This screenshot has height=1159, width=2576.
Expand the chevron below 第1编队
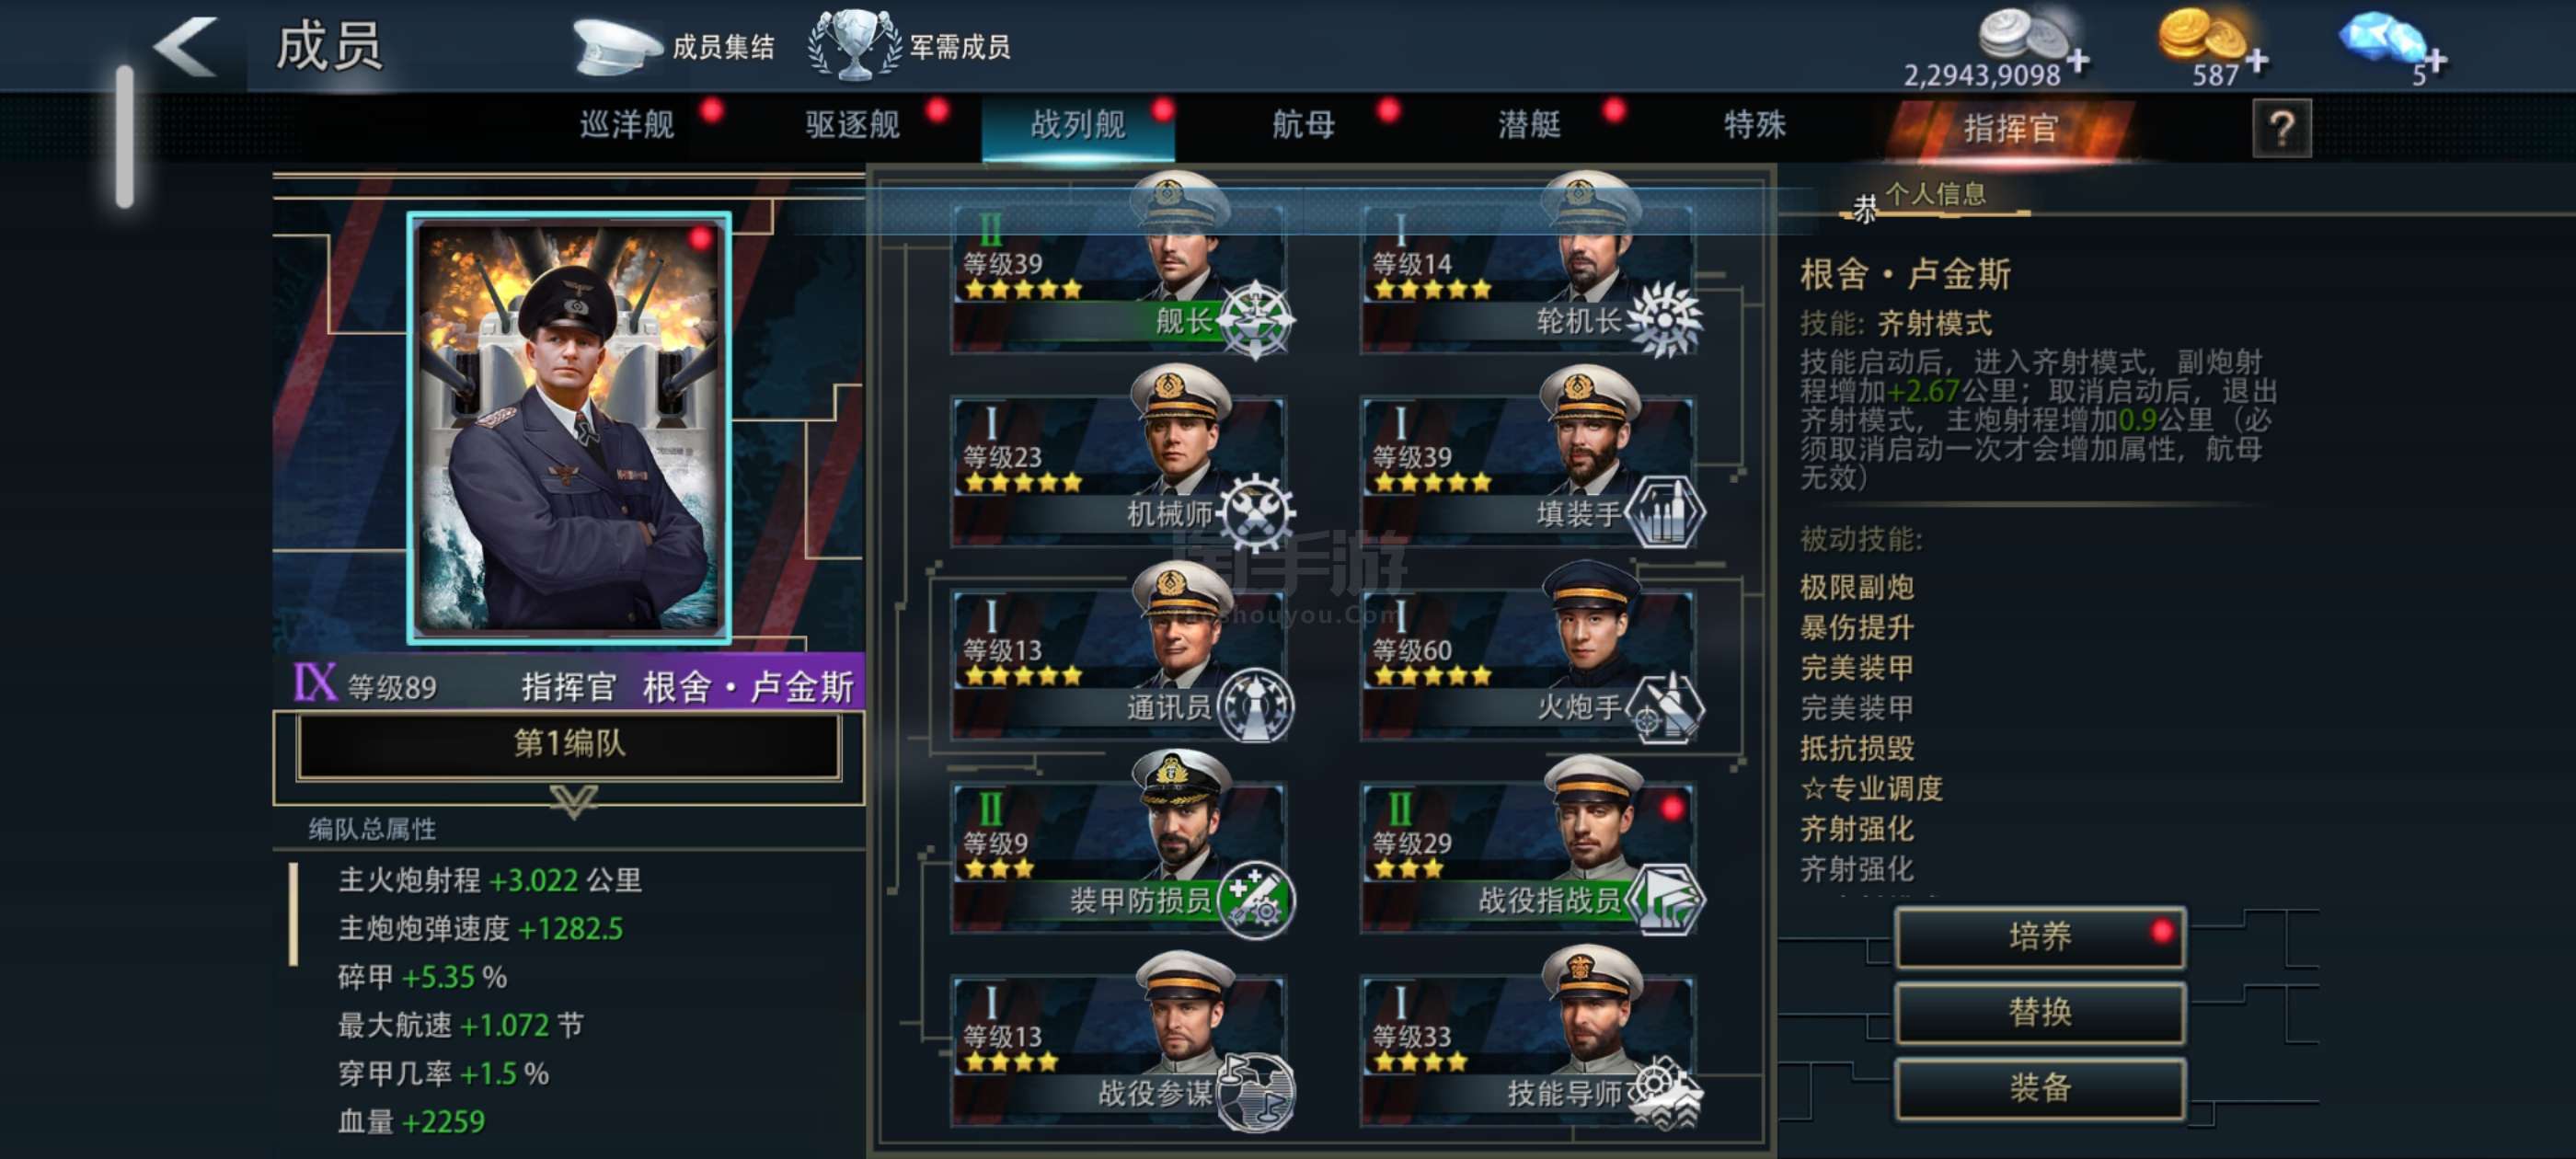[x=574, y=800]
